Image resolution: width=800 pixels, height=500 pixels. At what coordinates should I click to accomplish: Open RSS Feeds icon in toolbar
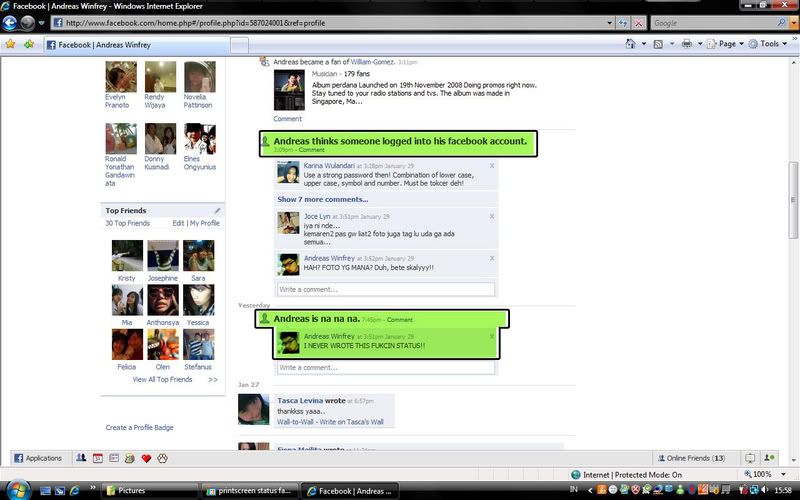coord(658,44)
